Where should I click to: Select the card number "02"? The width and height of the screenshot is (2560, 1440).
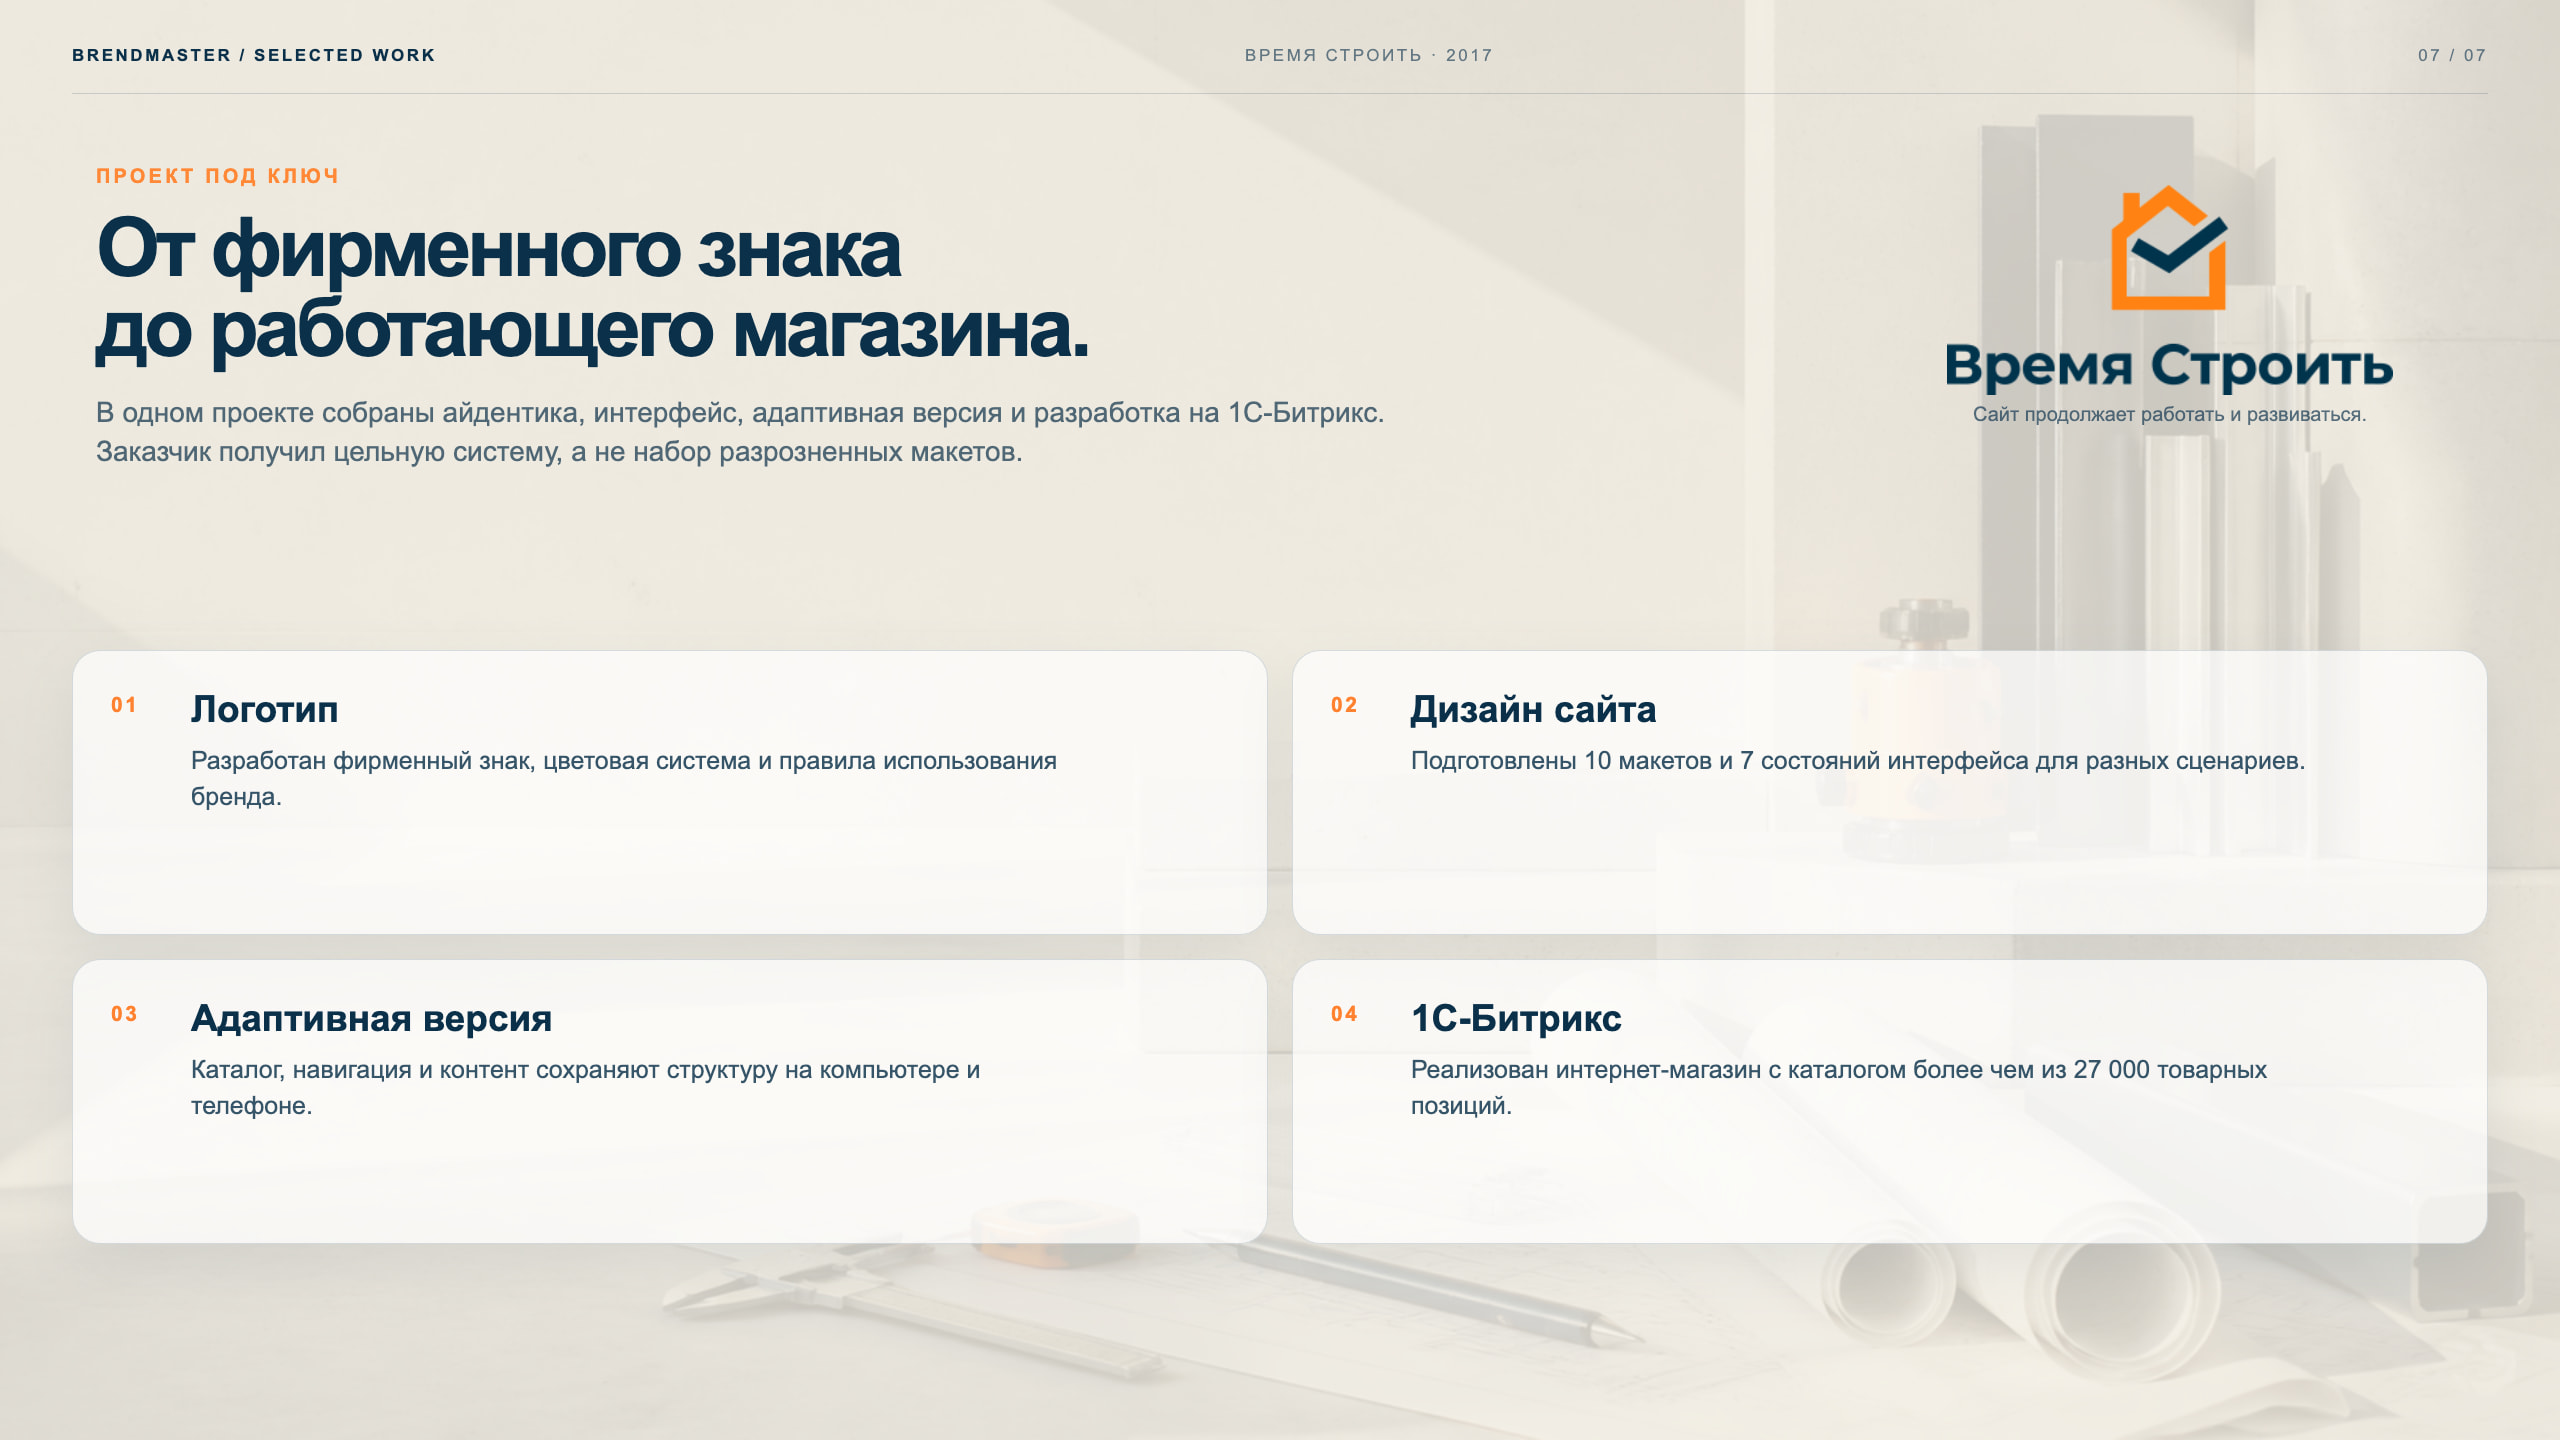click(1344, 705)
